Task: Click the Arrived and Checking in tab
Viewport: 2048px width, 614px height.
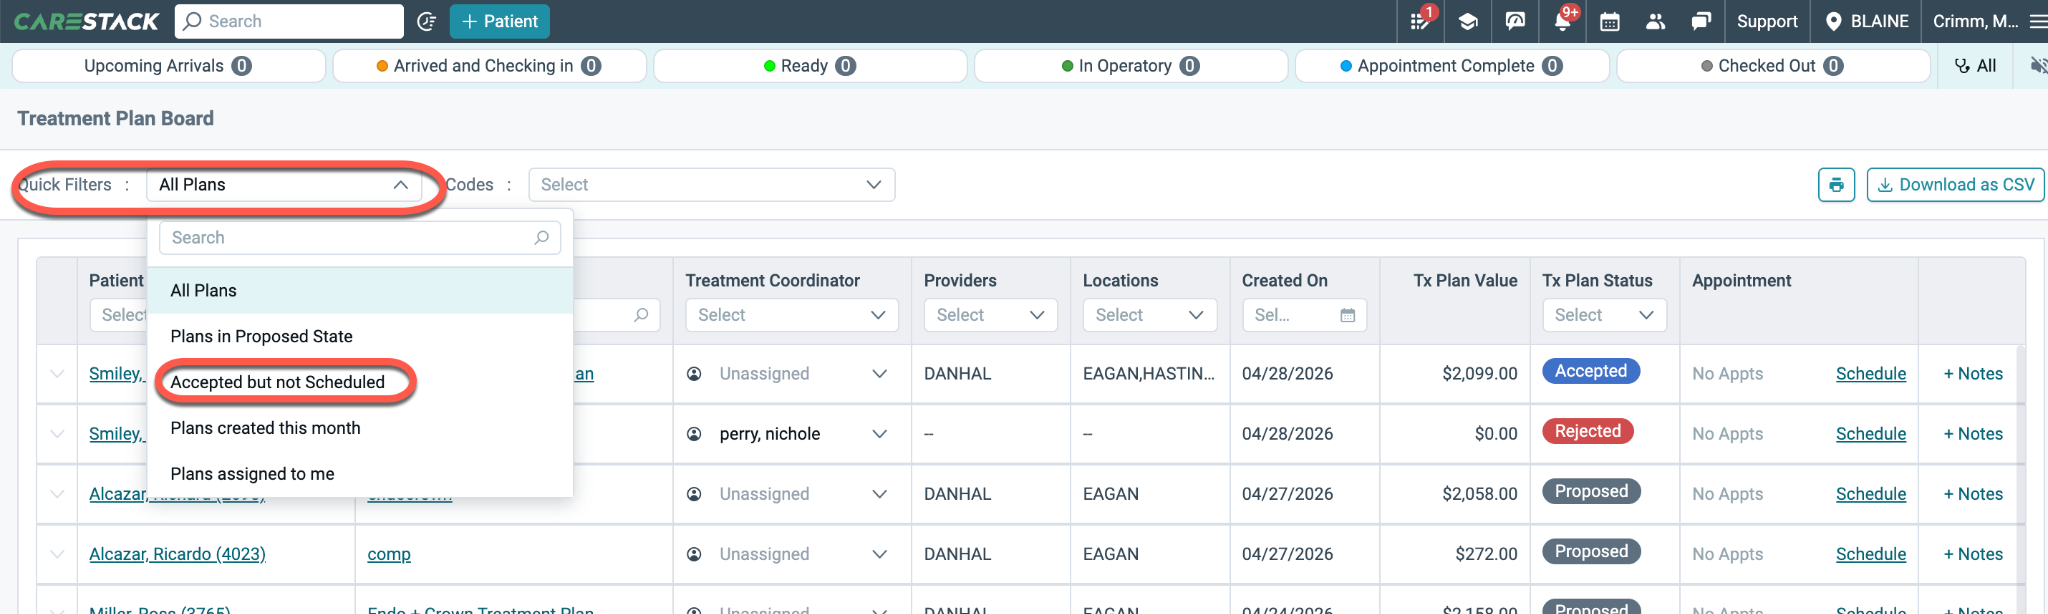Action: coord(489,66)
